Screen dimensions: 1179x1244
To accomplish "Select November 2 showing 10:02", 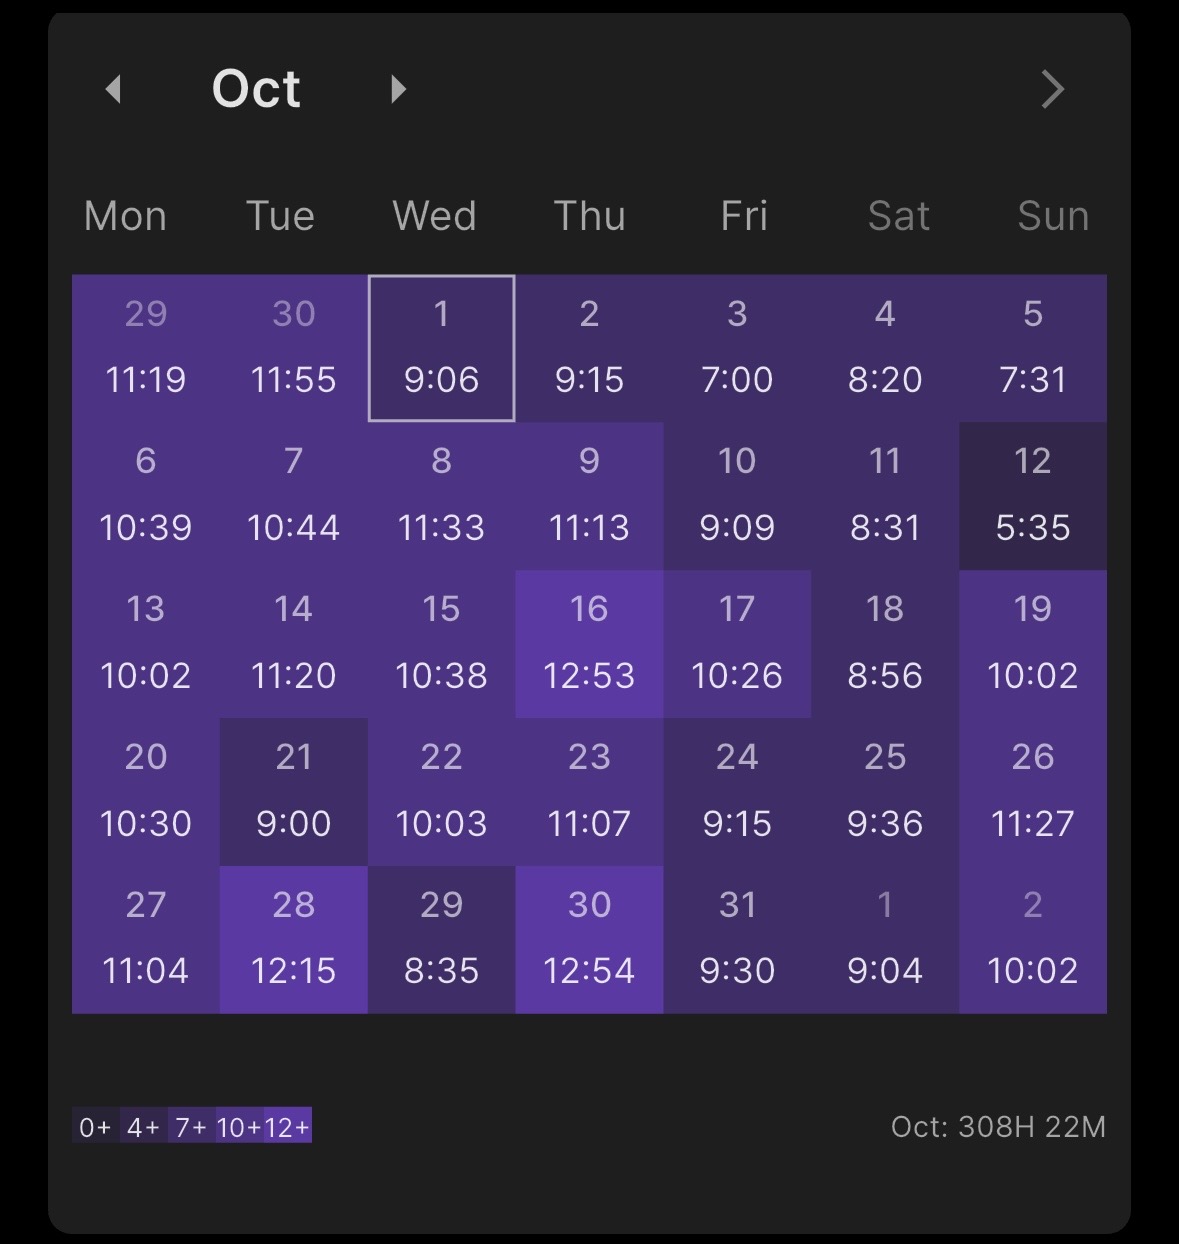I will coord(1032,939).
